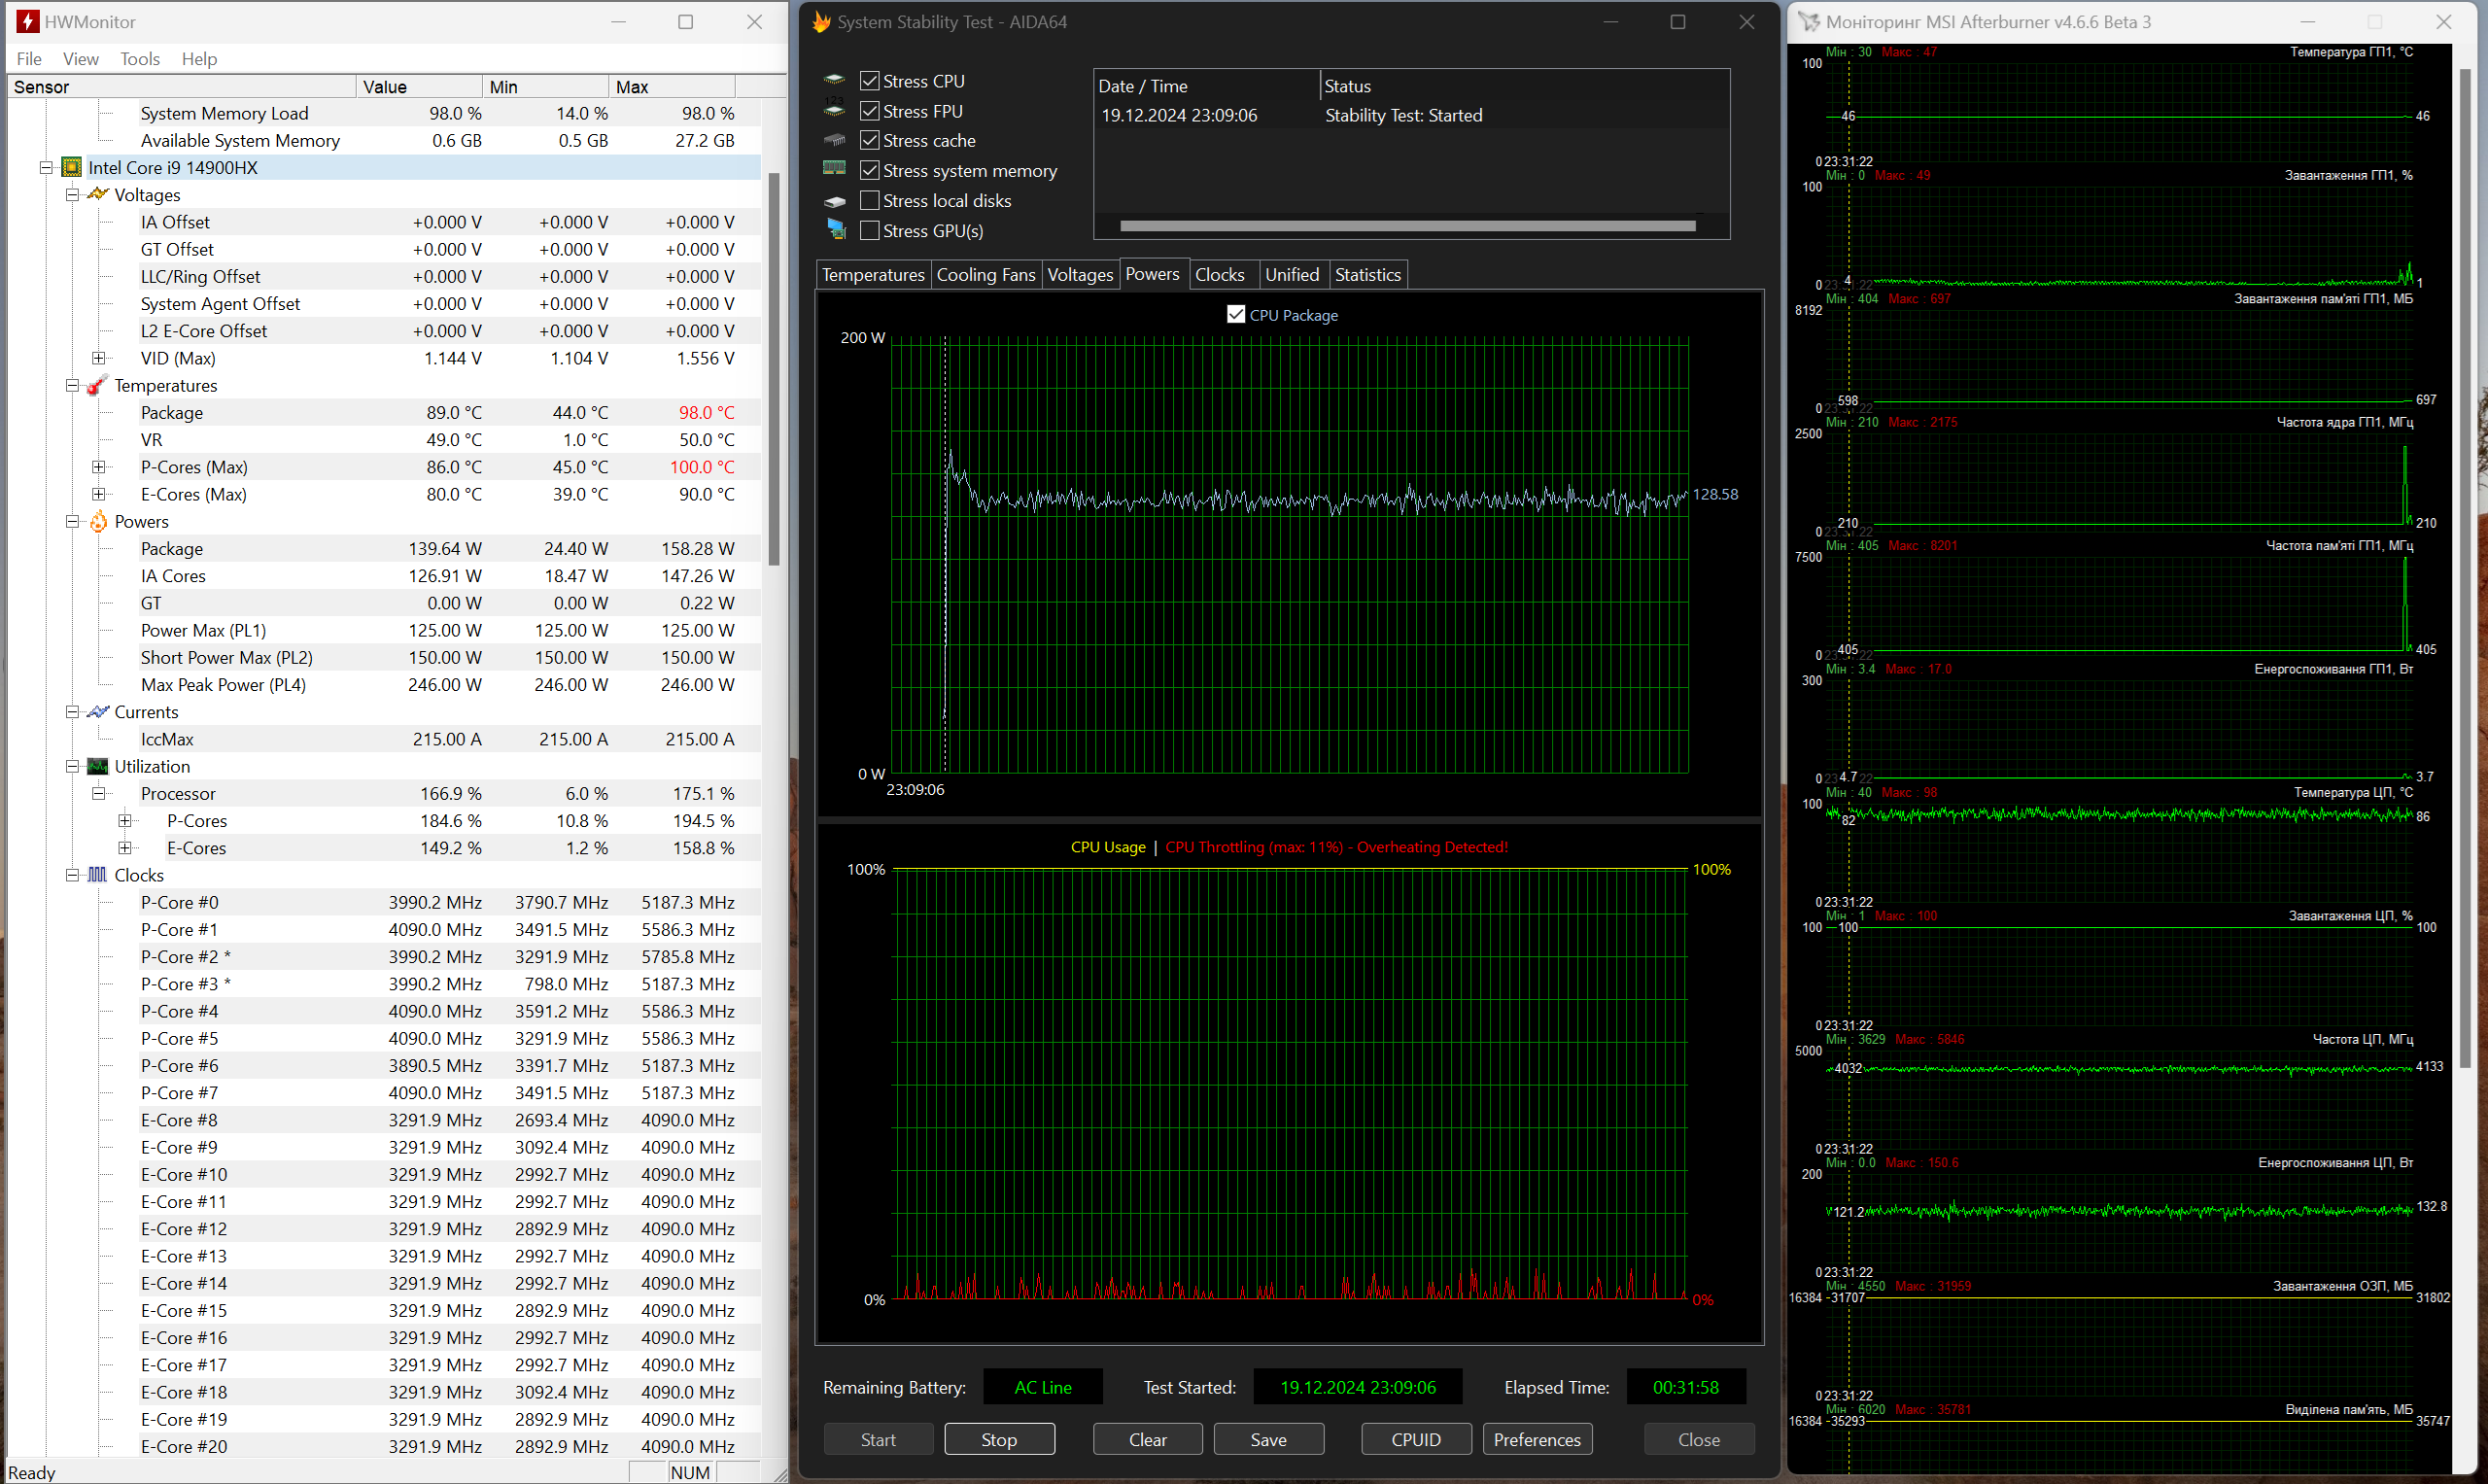
Task: Click the Stop button in AIDA64
Action: point(998,1440)
